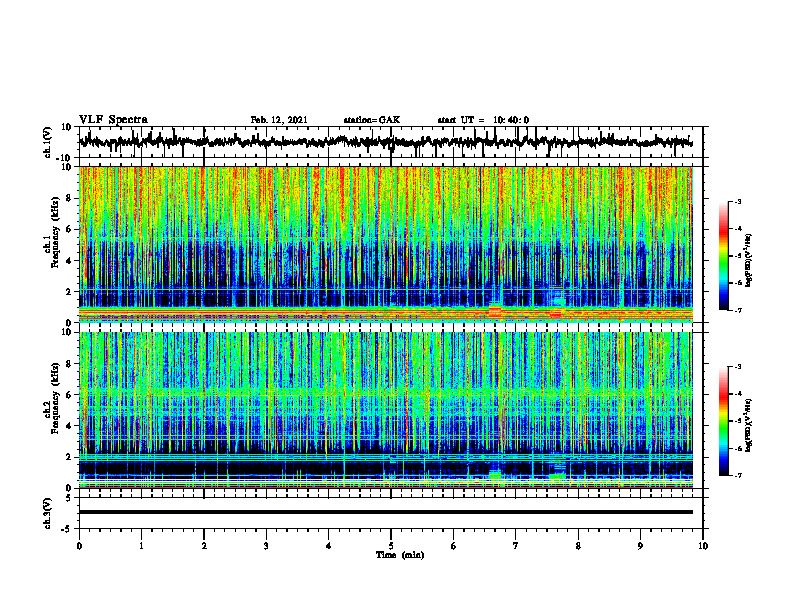Click the 1 minute tick label
The image size is (792, 612).
(x=141, y=546)
